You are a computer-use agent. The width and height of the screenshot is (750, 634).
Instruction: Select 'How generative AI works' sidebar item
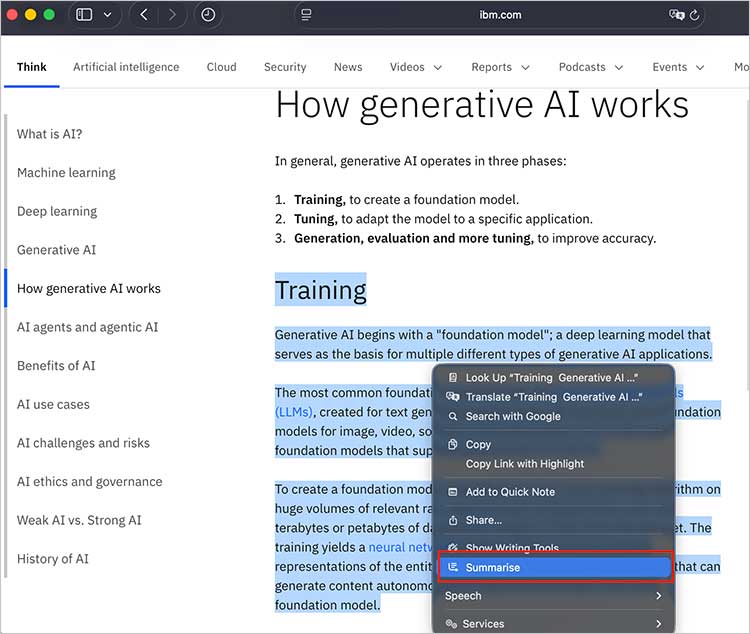tap(89, 289)
